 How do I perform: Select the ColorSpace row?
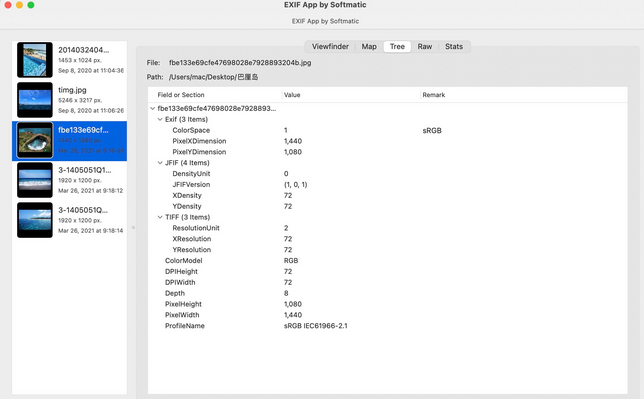click(388, 130)
